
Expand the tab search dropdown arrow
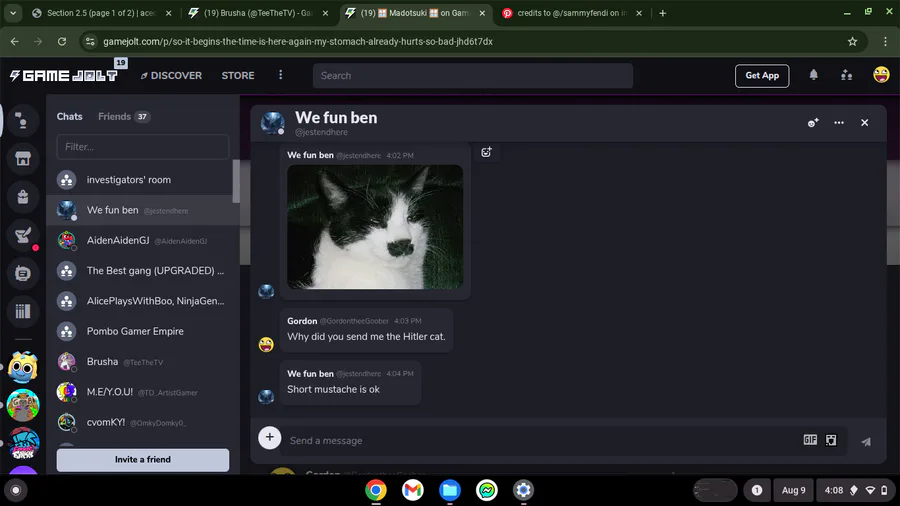click(x=13, y=13)
